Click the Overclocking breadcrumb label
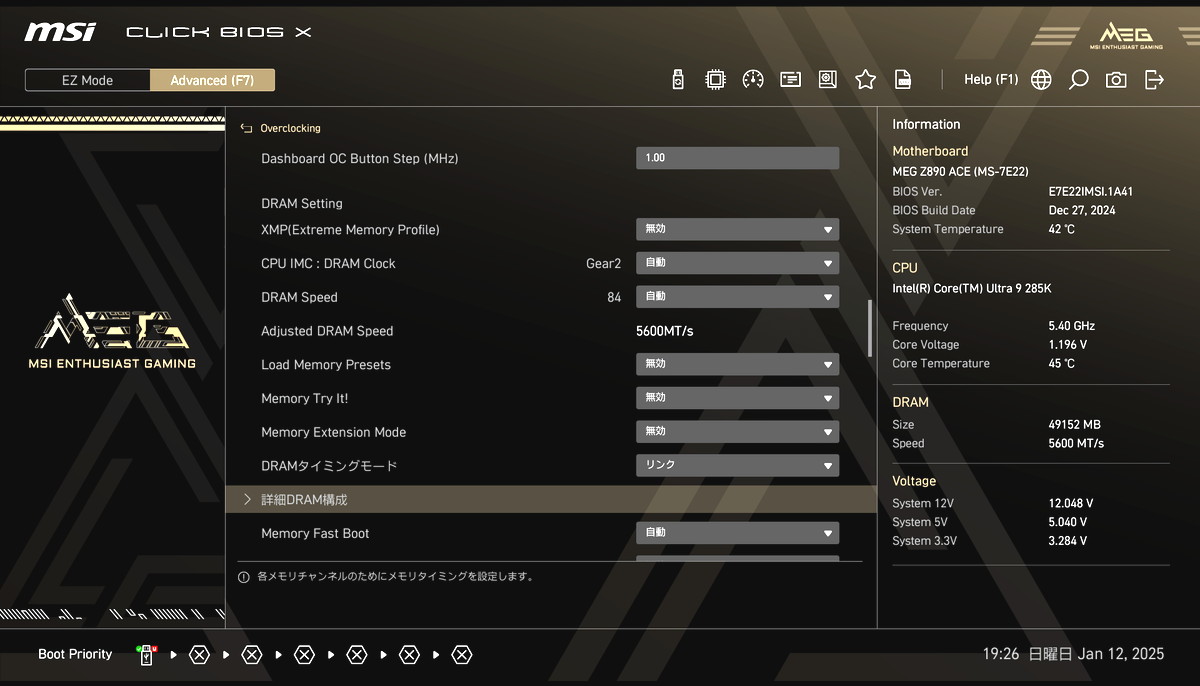1200x686 pixels. [x=290, y=128]
